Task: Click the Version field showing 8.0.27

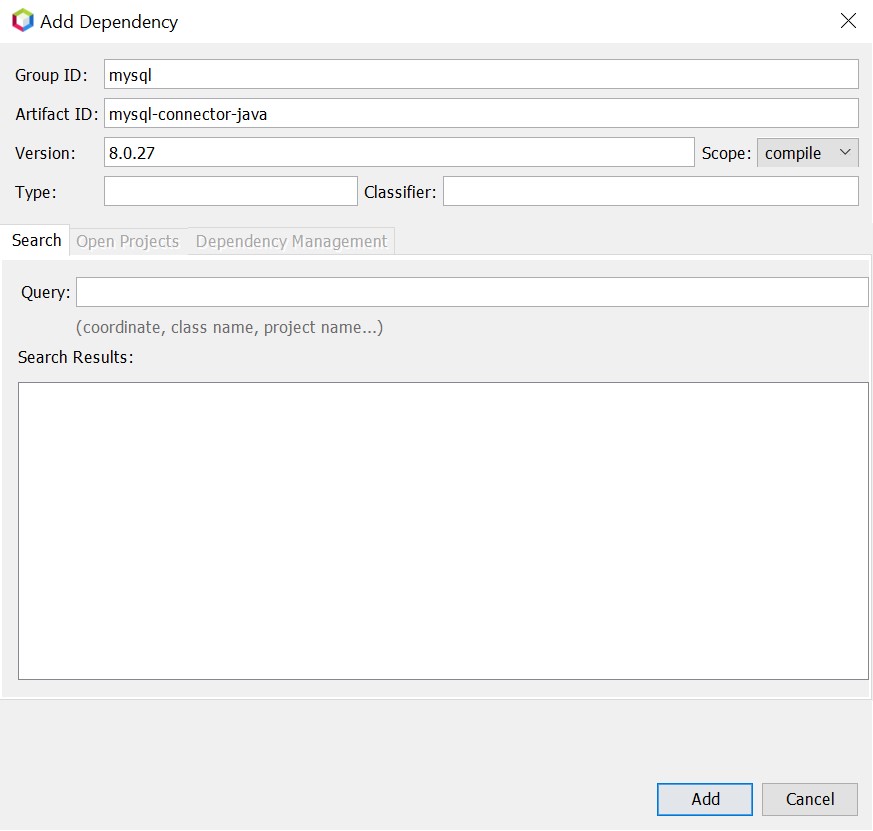Action: click(398, 152)
